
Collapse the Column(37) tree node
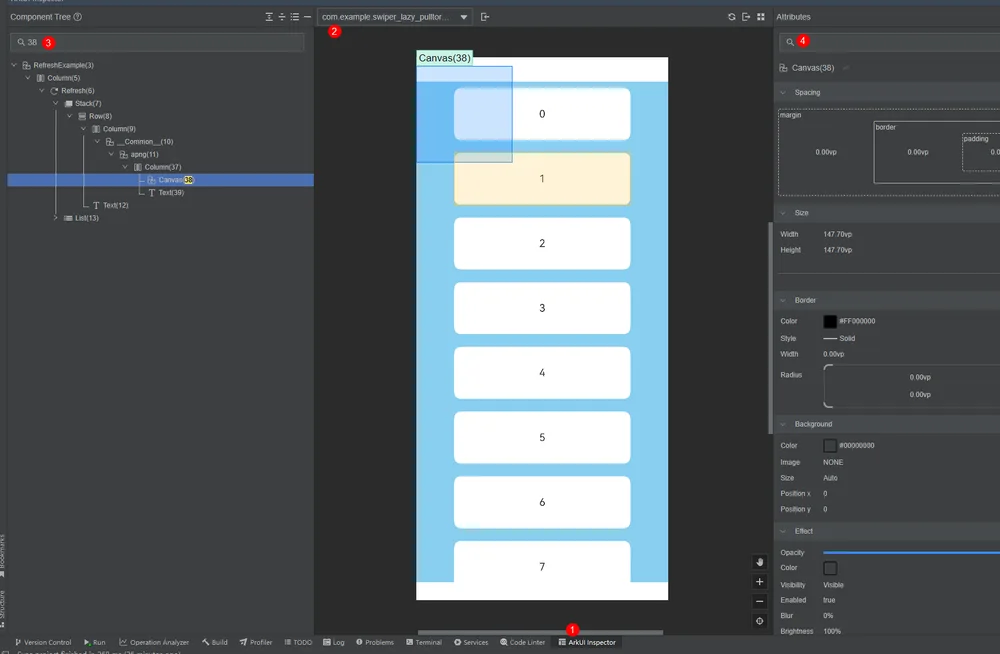[125, 167]
